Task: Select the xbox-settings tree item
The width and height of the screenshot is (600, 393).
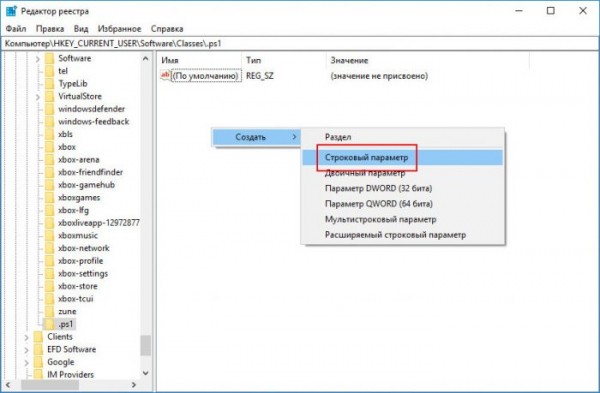Action: pos(83,273)
